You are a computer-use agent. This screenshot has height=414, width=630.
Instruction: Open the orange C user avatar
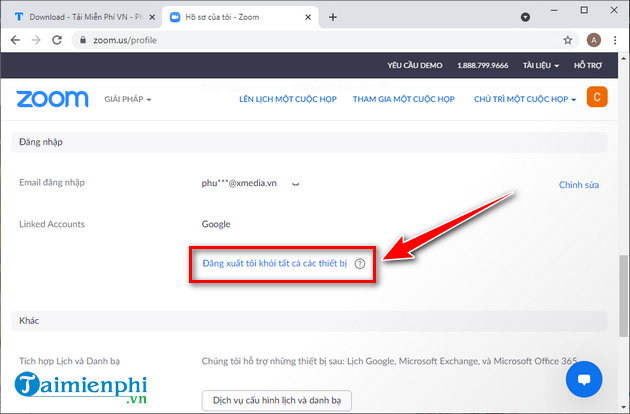[x=597, y=97]
